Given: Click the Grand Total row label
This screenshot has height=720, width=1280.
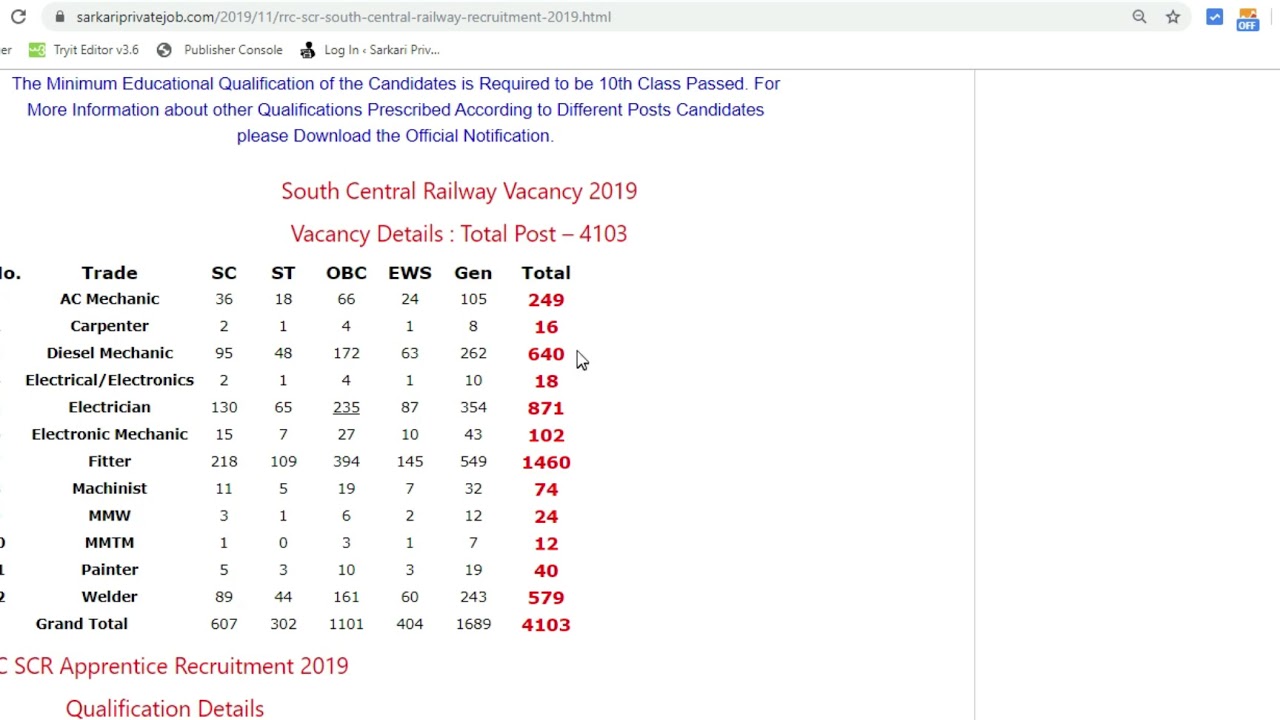Looking at the screenshot, I should pos(82,623).
